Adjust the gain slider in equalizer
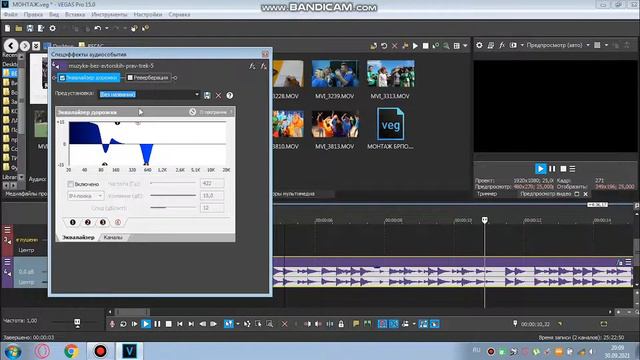Image resolution: width=640 pixels, height=360 pixels. coord(173,196)
